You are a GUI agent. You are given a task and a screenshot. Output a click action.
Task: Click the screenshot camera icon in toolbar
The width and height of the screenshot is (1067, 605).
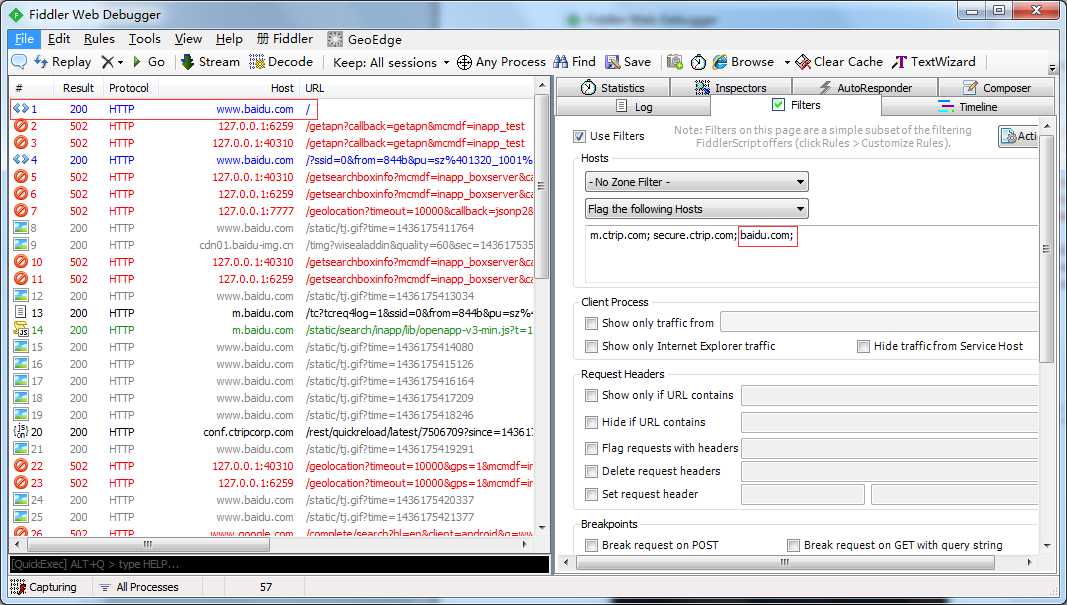(674, 62)
